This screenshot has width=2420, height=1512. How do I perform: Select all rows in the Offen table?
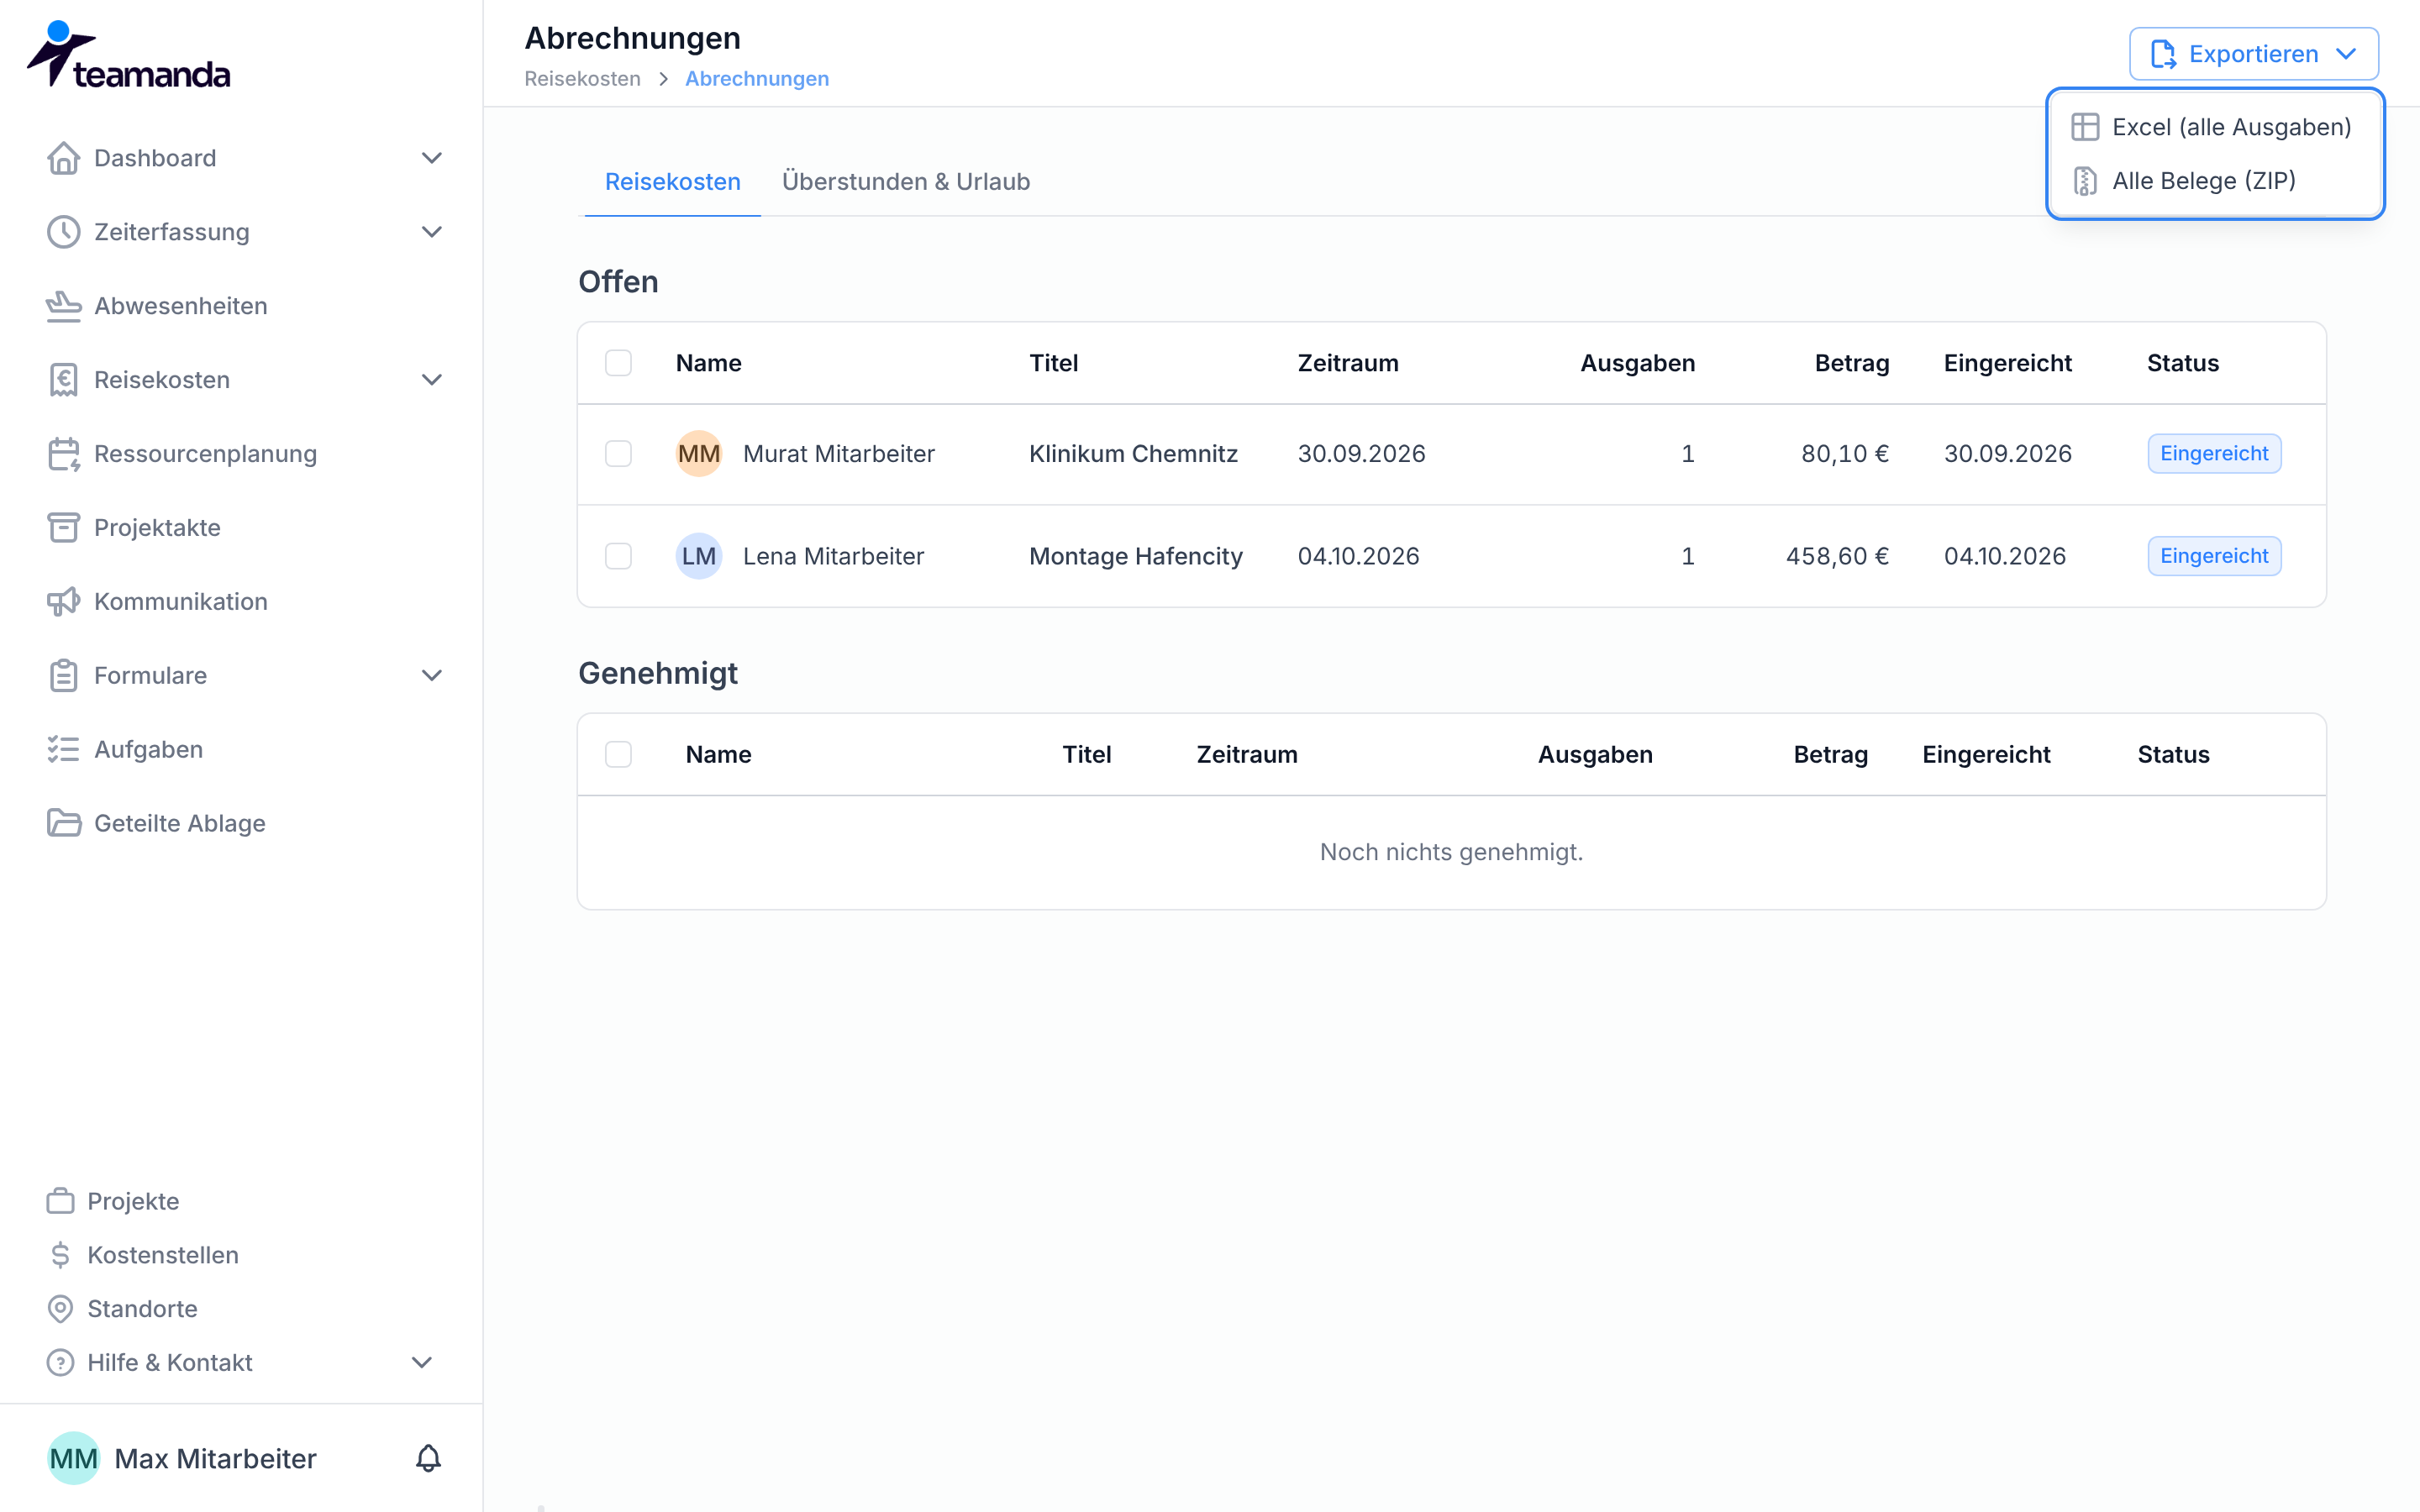point(618,363)
